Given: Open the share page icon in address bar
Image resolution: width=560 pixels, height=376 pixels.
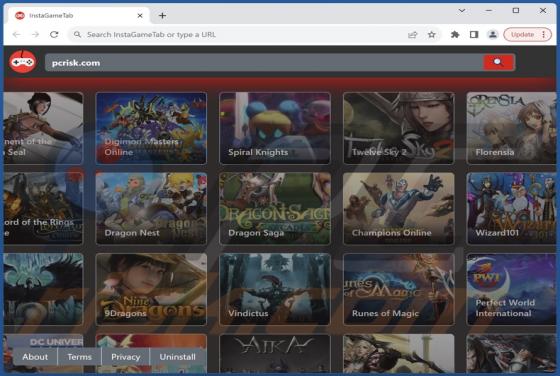Looking at the screenshot, I should pyautogui.click(x=412, y=35).
